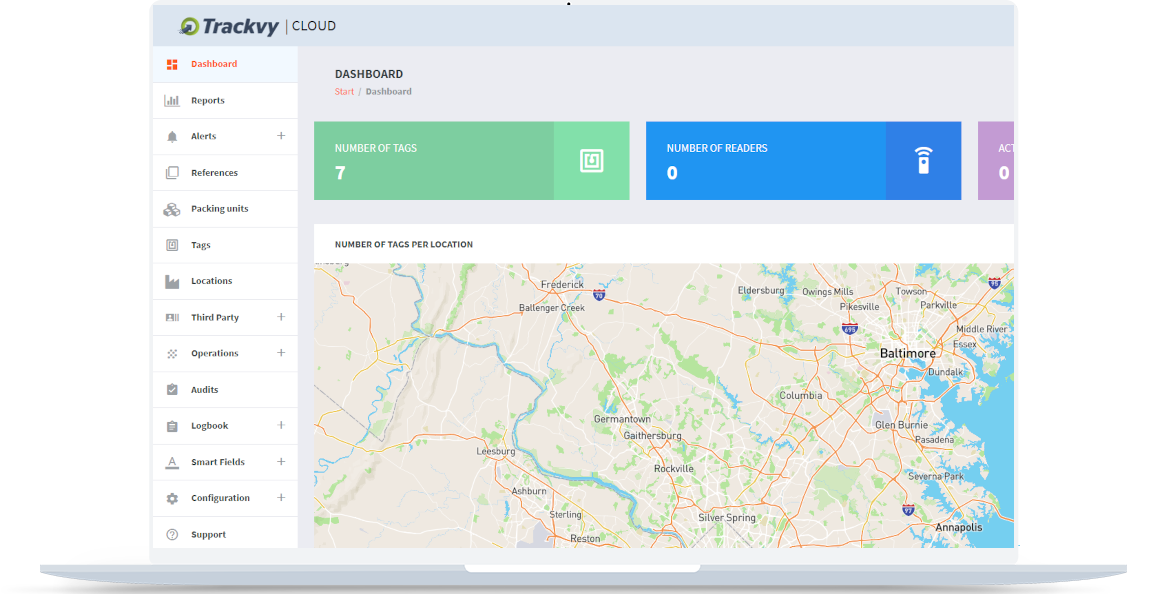Viewport: 1175px width, 594px height.
Task: Click the partially visible purple stat card
Action: (998, 160)
